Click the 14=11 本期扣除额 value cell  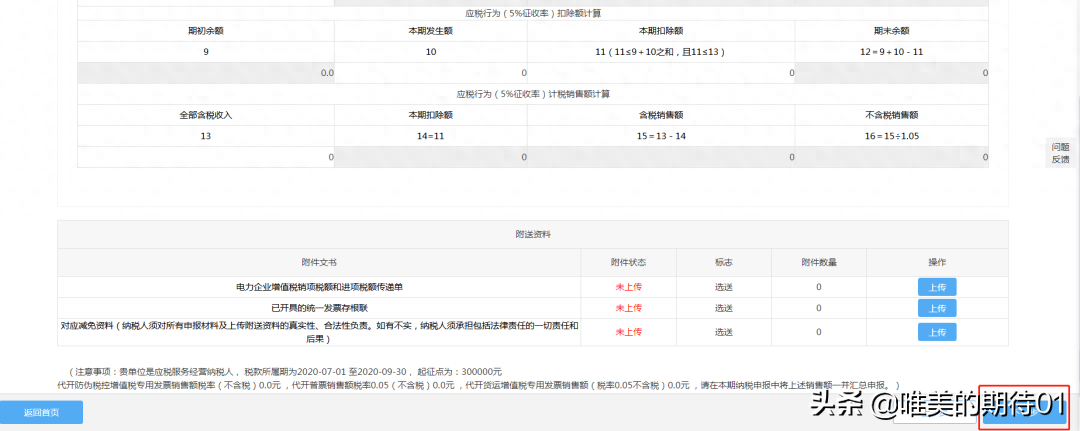431,157
